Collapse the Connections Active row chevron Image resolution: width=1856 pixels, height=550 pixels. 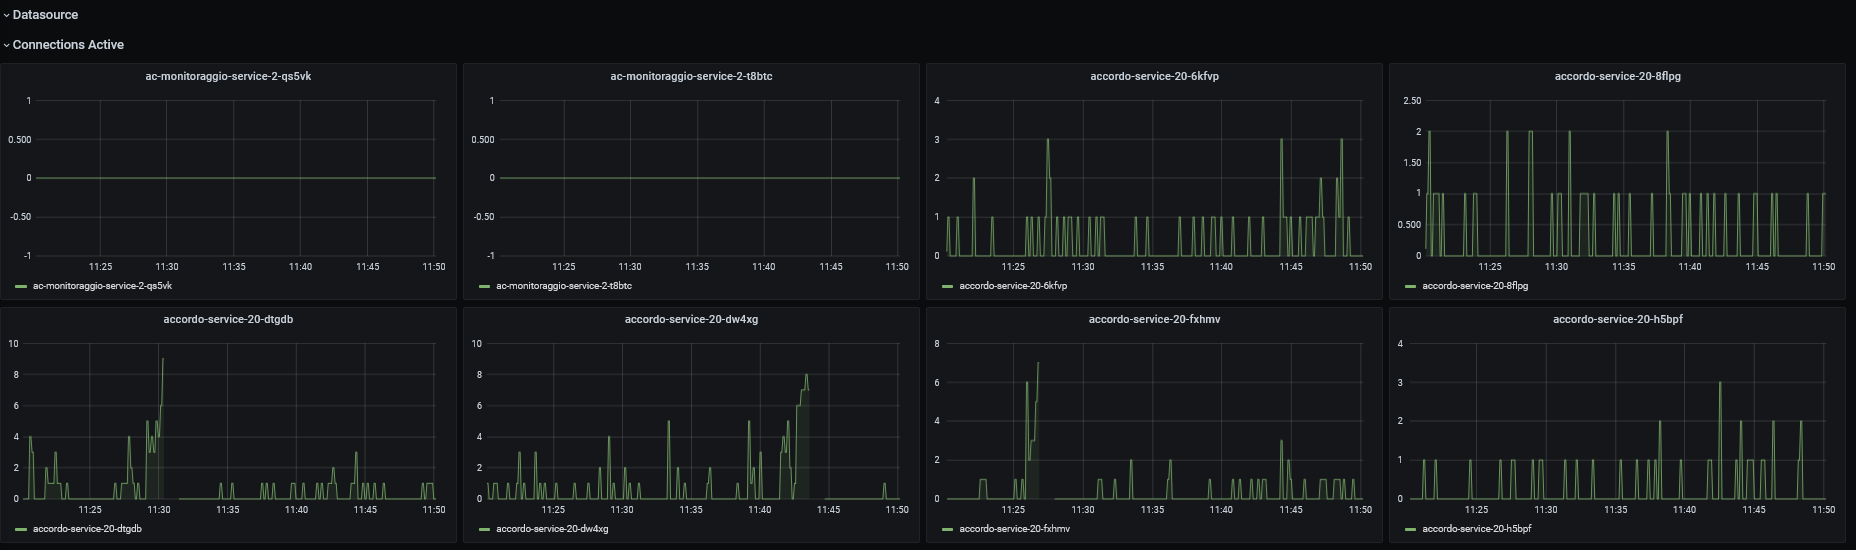6,45
